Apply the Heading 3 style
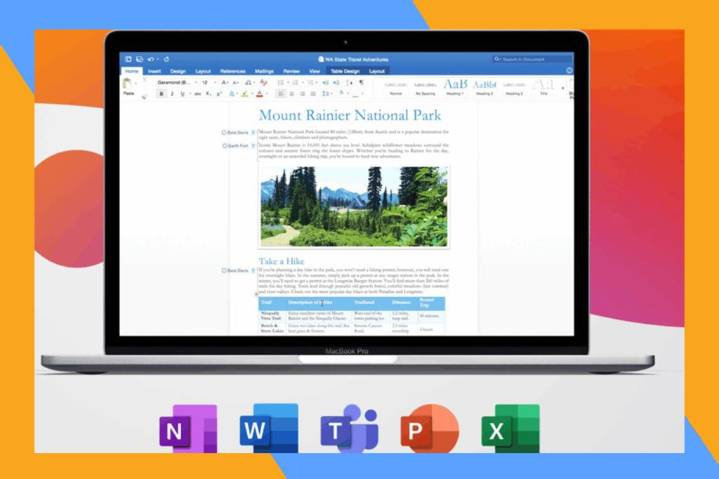The width and height of the screenshot is (719, 479). coord(514,88)
